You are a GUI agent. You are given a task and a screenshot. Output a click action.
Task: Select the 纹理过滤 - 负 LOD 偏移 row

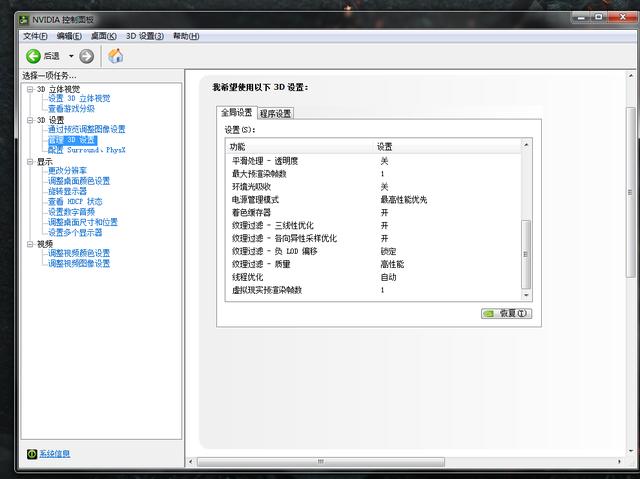[x=373, y=251]
